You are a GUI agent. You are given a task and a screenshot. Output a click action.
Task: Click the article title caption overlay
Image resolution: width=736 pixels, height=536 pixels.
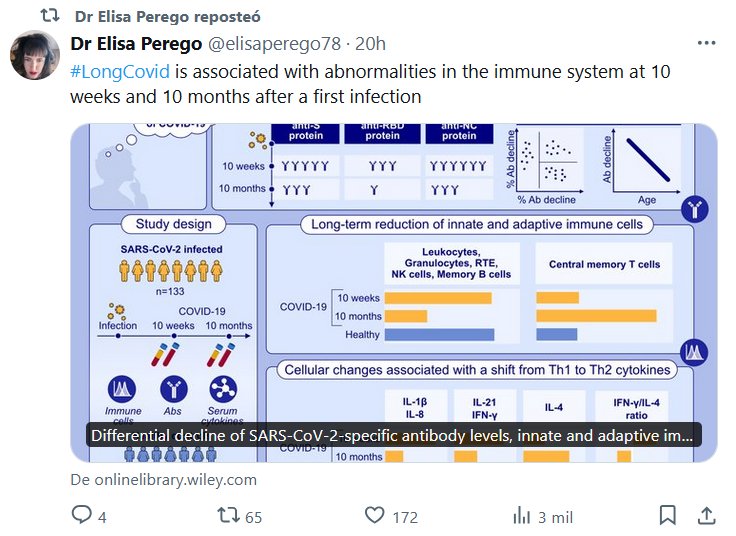point(393,436)
